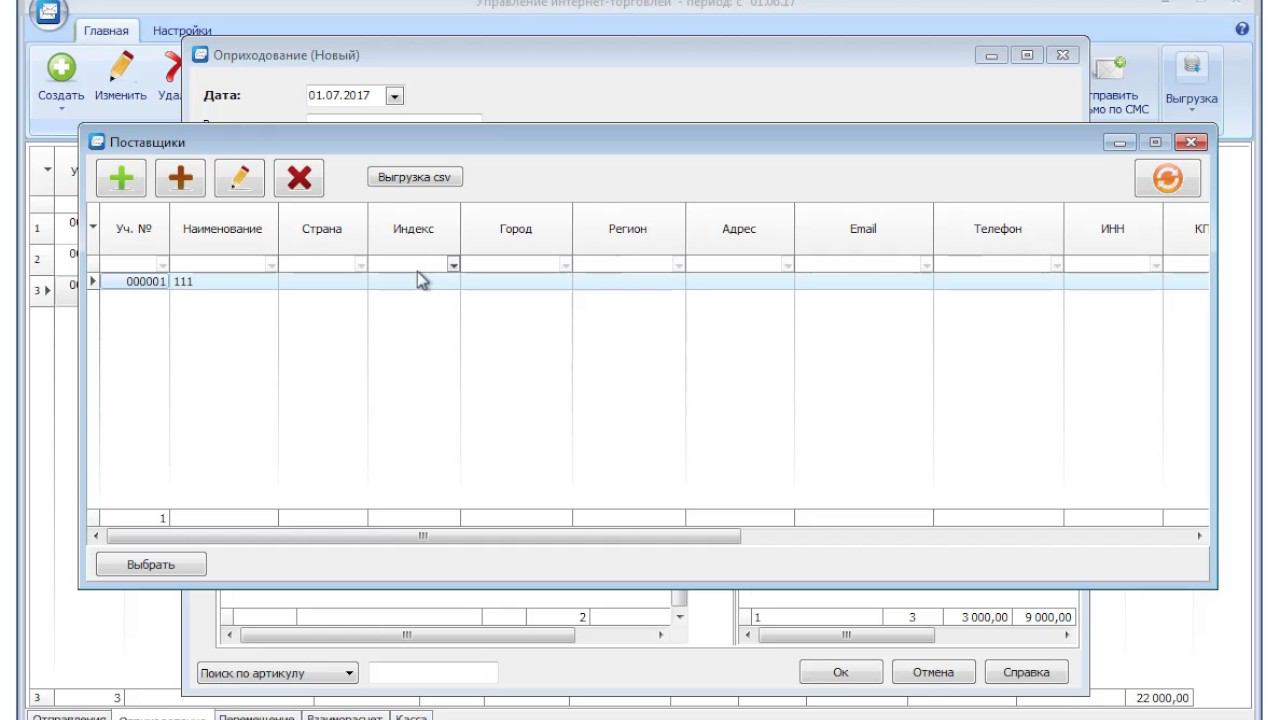Open the Регион column filter dropdown

[678, 265]
